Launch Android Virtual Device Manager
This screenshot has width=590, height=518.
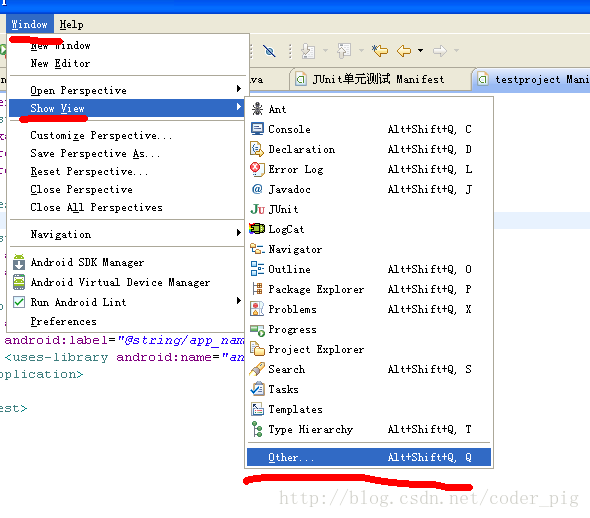coord(127,282)
